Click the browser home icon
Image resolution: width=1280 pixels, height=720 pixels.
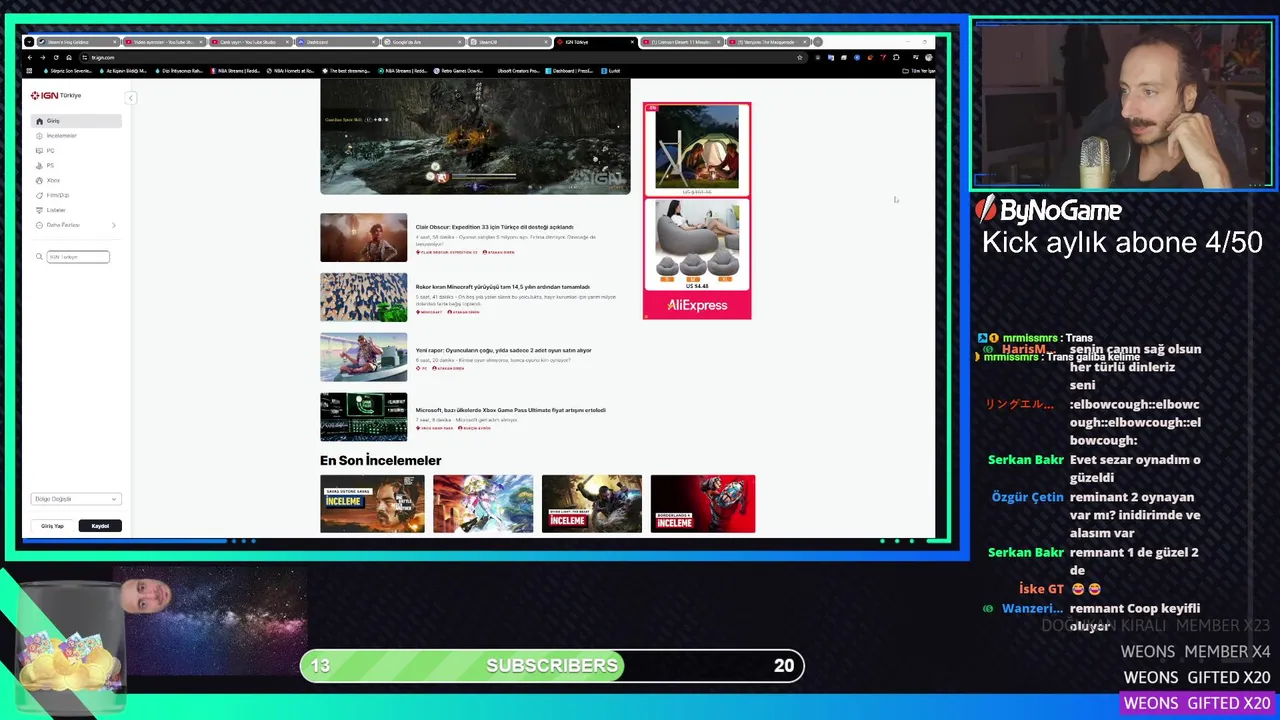[x=68, y=57]
